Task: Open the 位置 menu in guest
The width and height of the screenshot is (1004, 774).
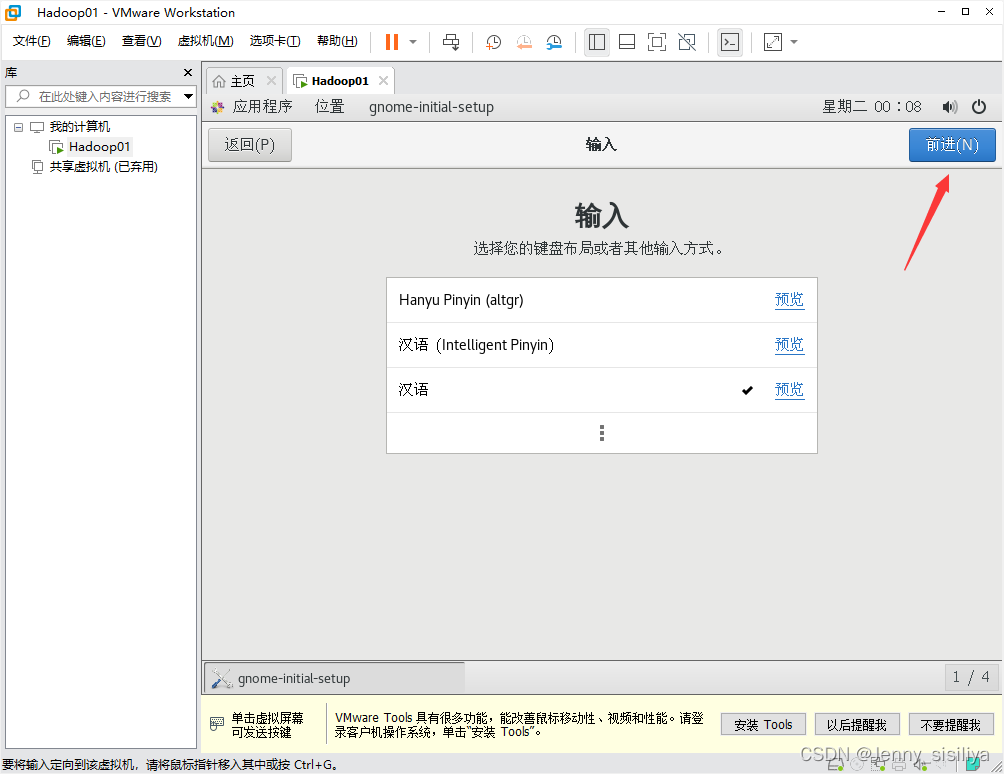Action: click(330, 107)
